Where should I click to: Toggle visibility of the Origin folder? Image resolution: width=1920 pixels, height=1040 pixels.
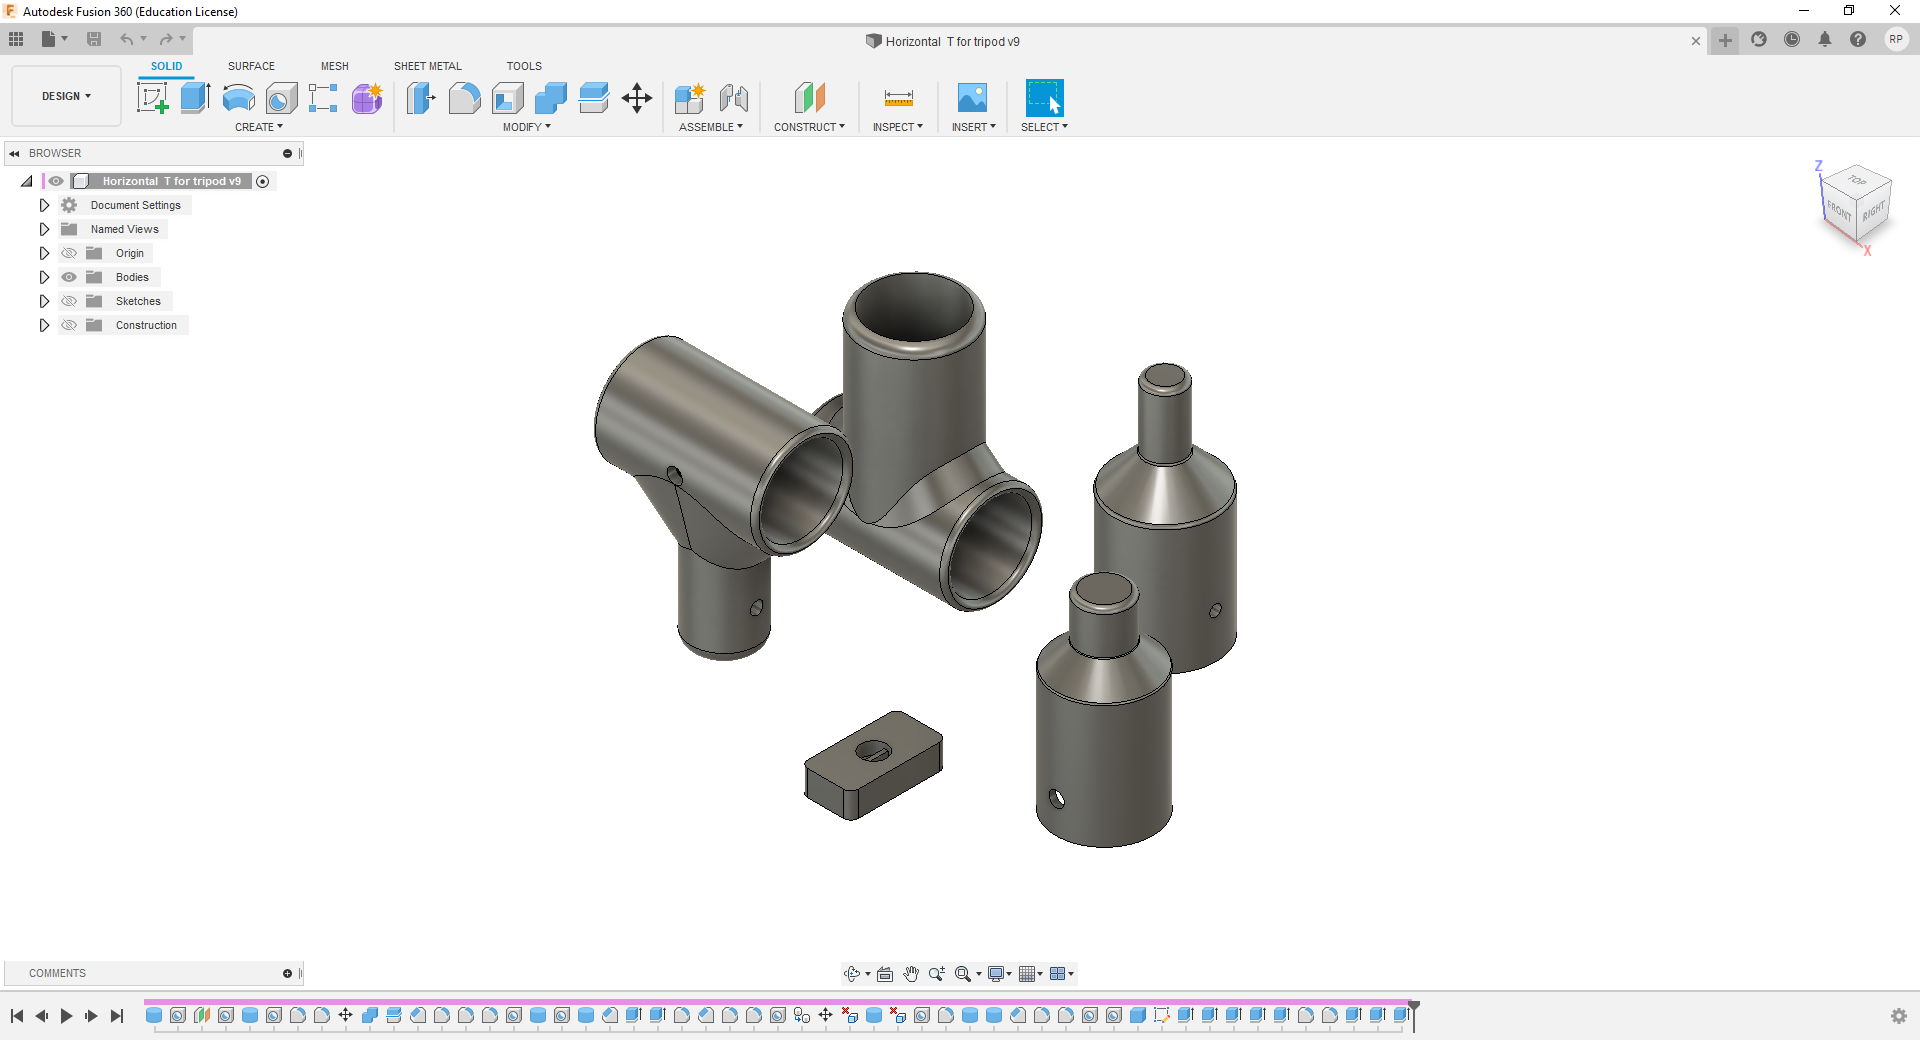(69, 253)
